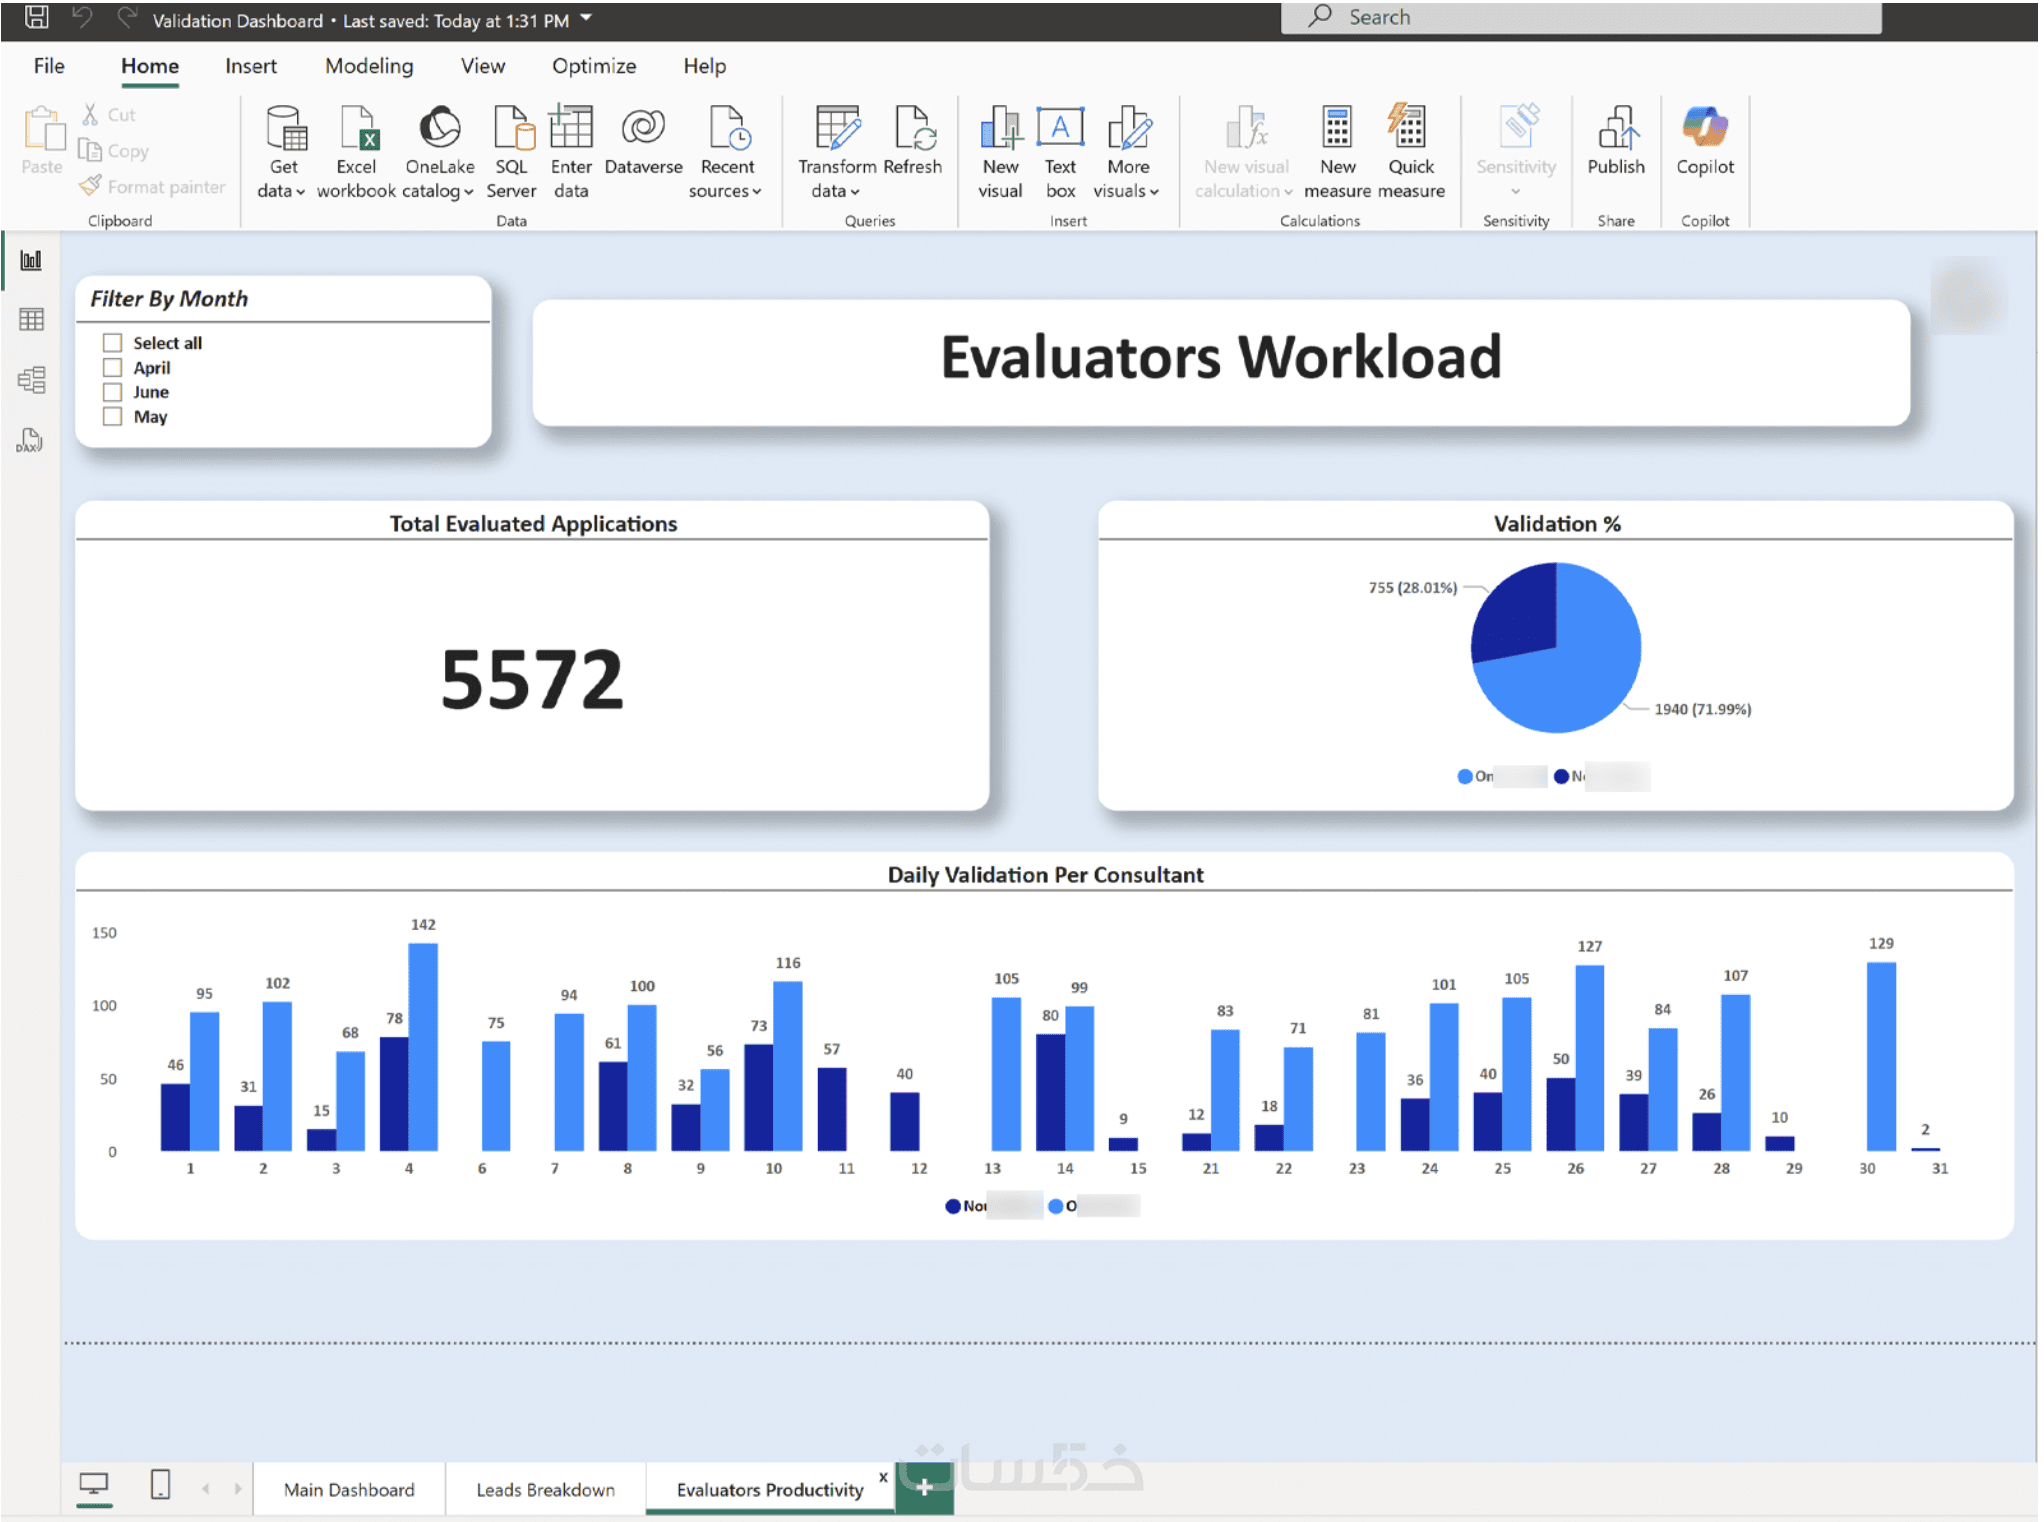Click the Search input field
The image size is (2044, 1522).
pos(1580,17)
